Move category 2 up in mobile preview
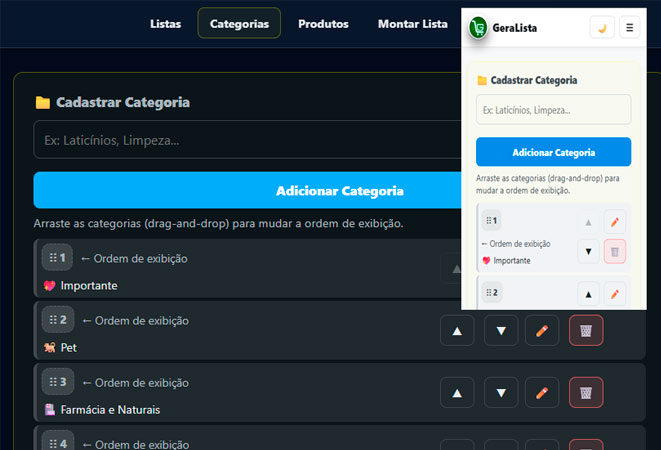The image size is (661, 450). click(588, 294)
